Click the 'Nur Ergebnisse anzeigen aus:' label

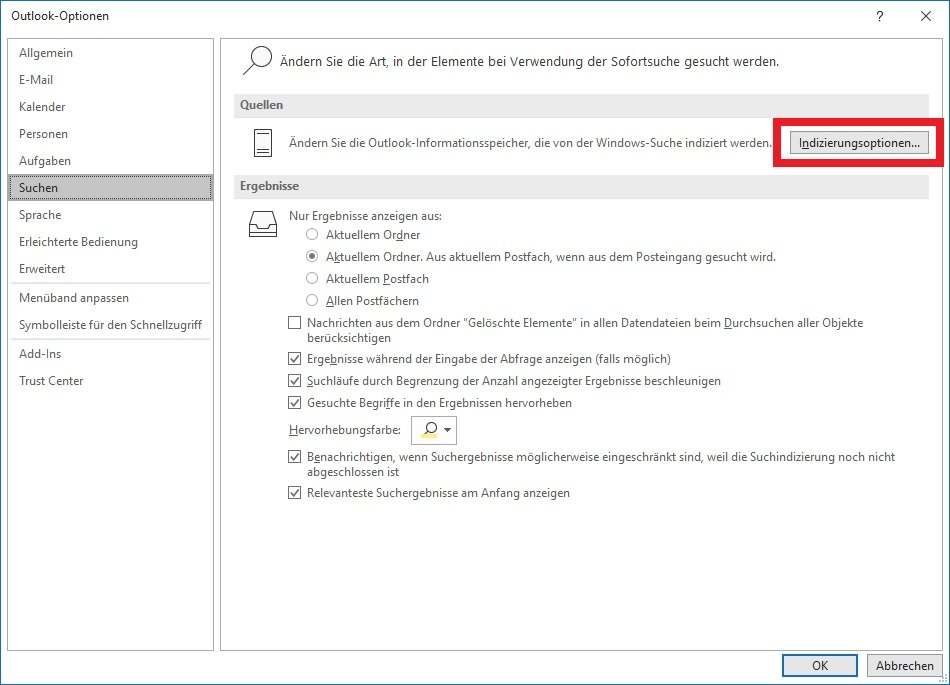pos(365,216)
